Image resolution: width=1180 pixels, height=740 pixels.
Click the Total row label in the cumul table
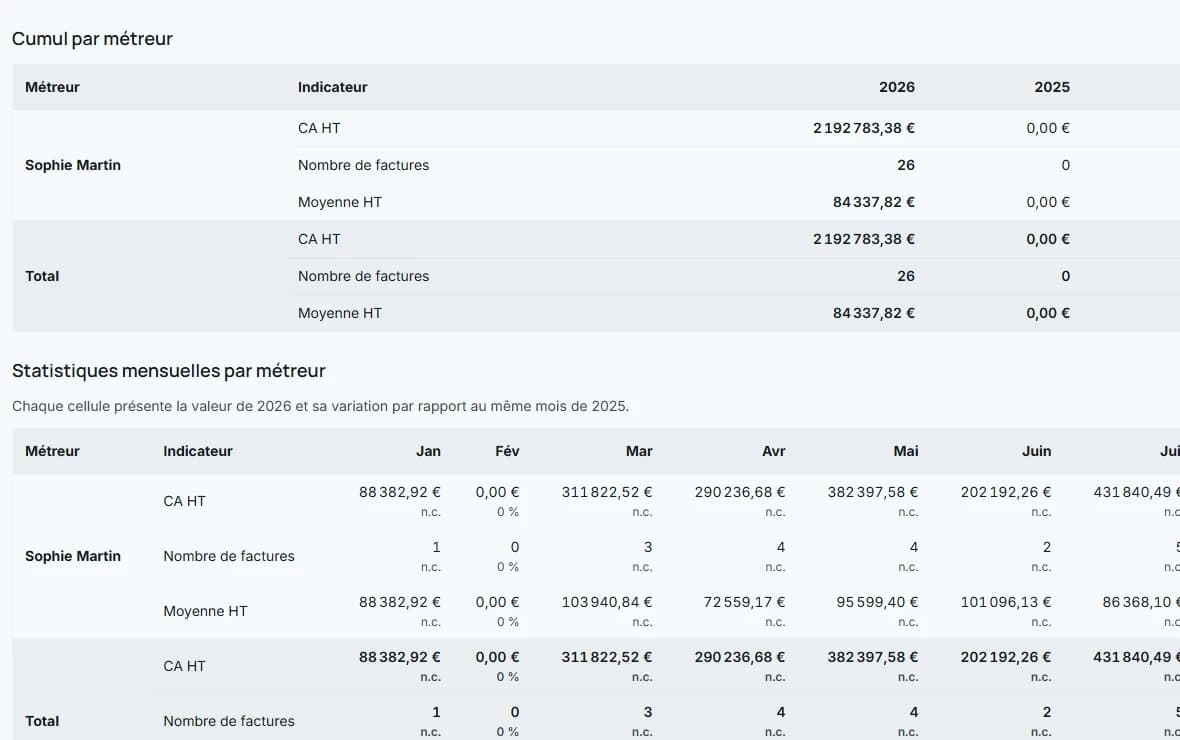coord(42,276)
